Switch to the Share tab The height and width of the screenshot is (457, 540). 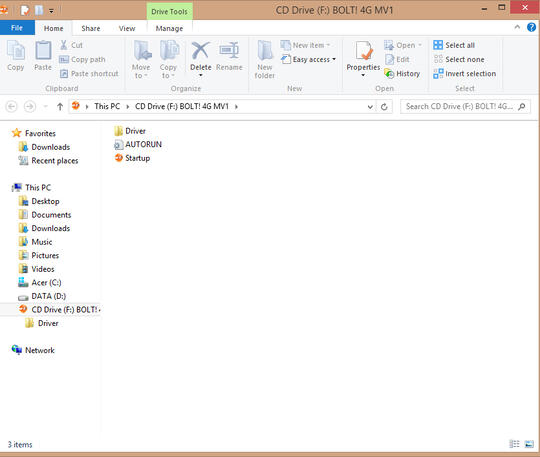pyautogui.click(x=91, y=28)
